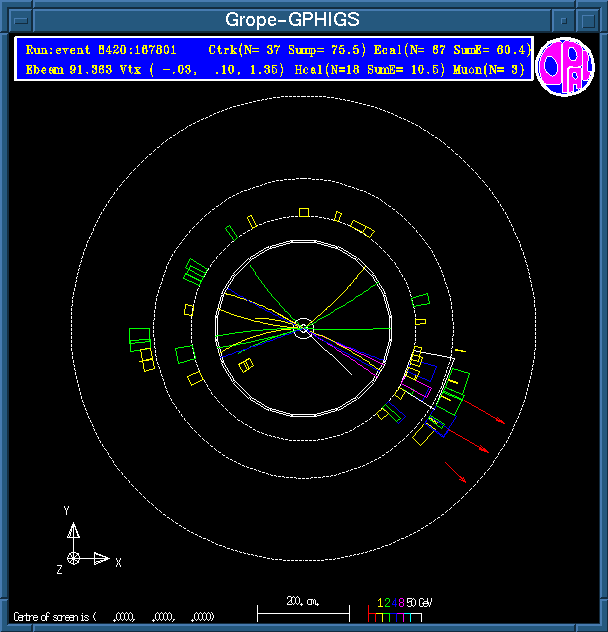Screen dimensions: 608x632
Task: Pick the yellow calorimeter block at top center
Action: (306, 211)
